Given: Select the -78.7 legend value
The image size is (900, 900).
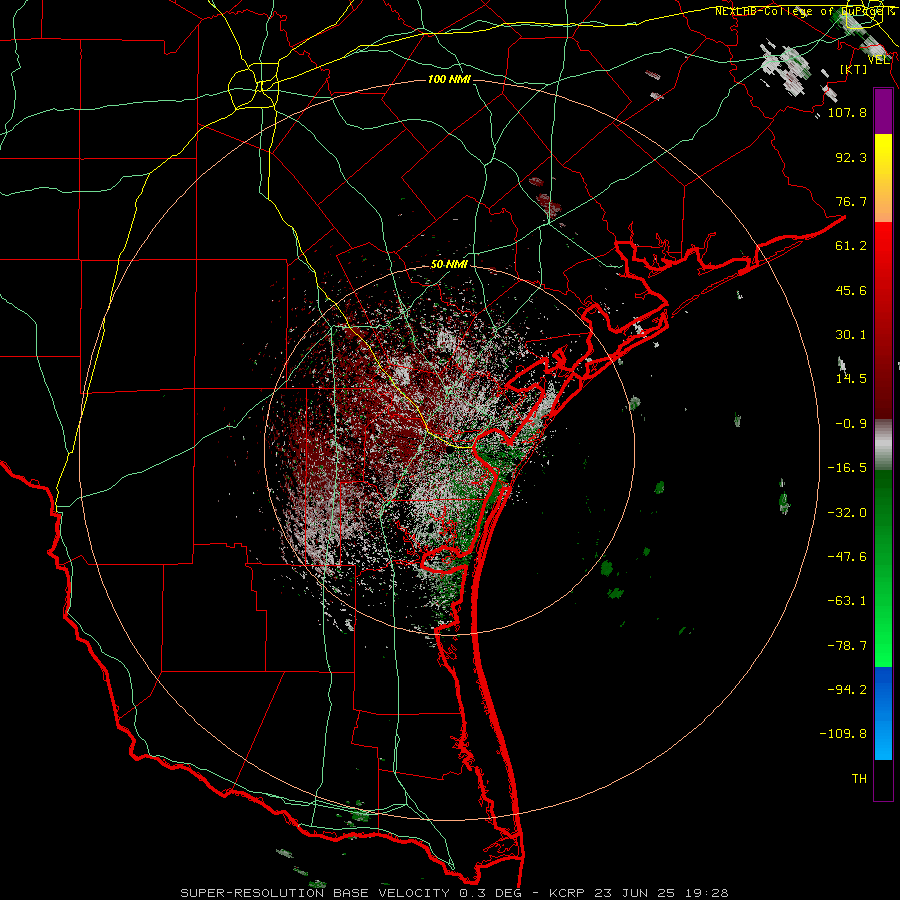Looking at the screenshot, I should [x=847, y=646].
